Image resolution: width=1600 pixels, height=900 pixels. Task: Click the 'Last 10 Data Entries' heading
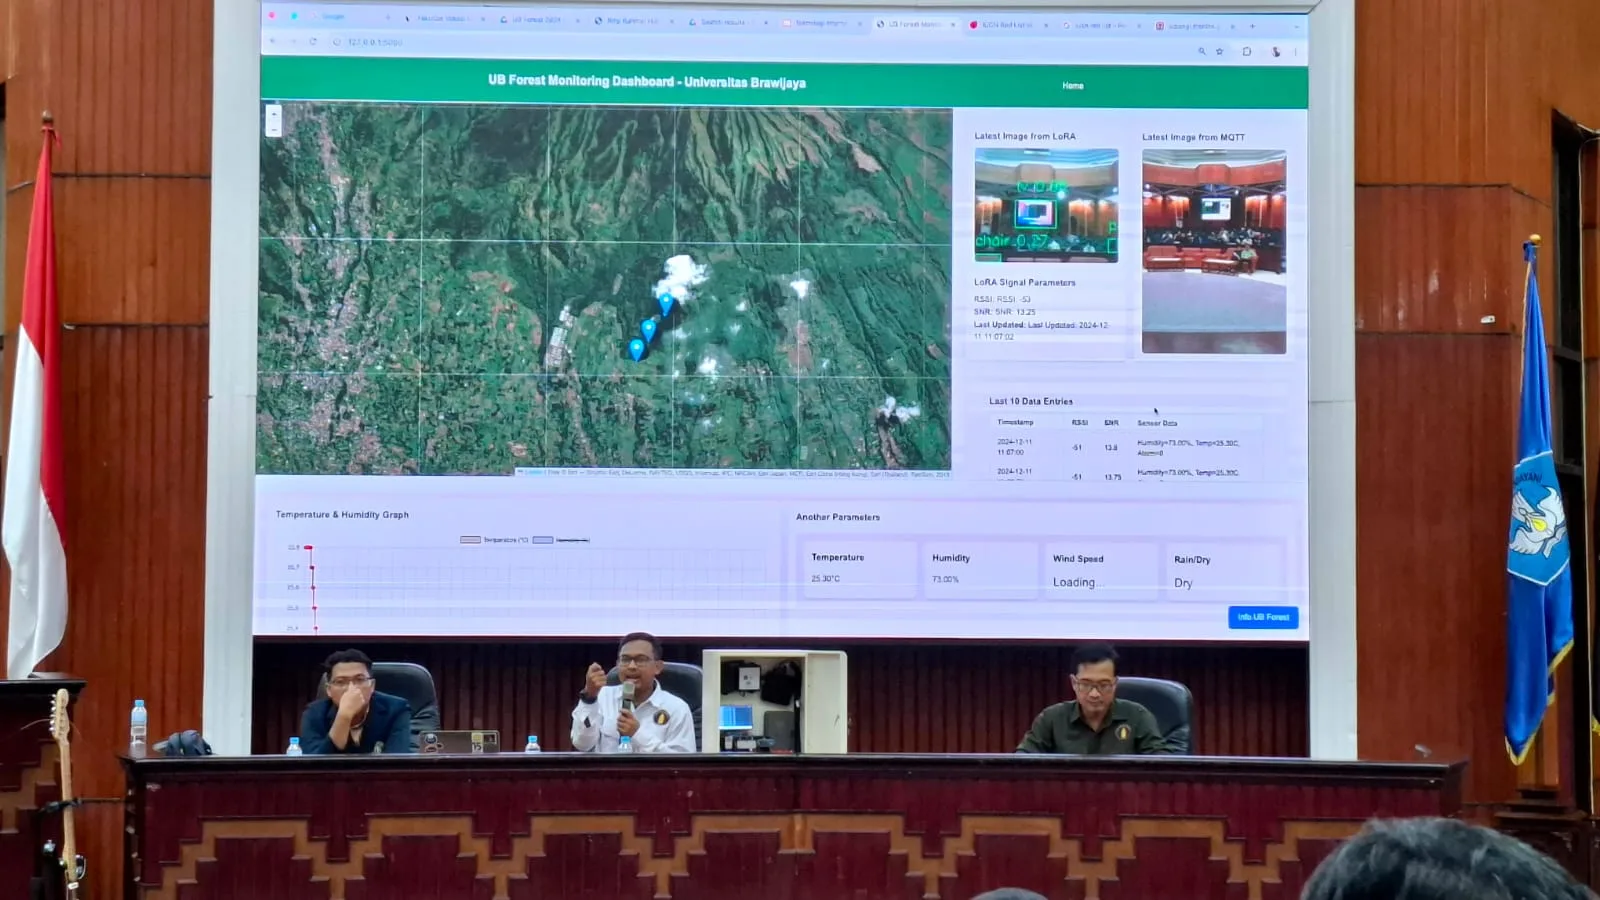coord(1031,401)
